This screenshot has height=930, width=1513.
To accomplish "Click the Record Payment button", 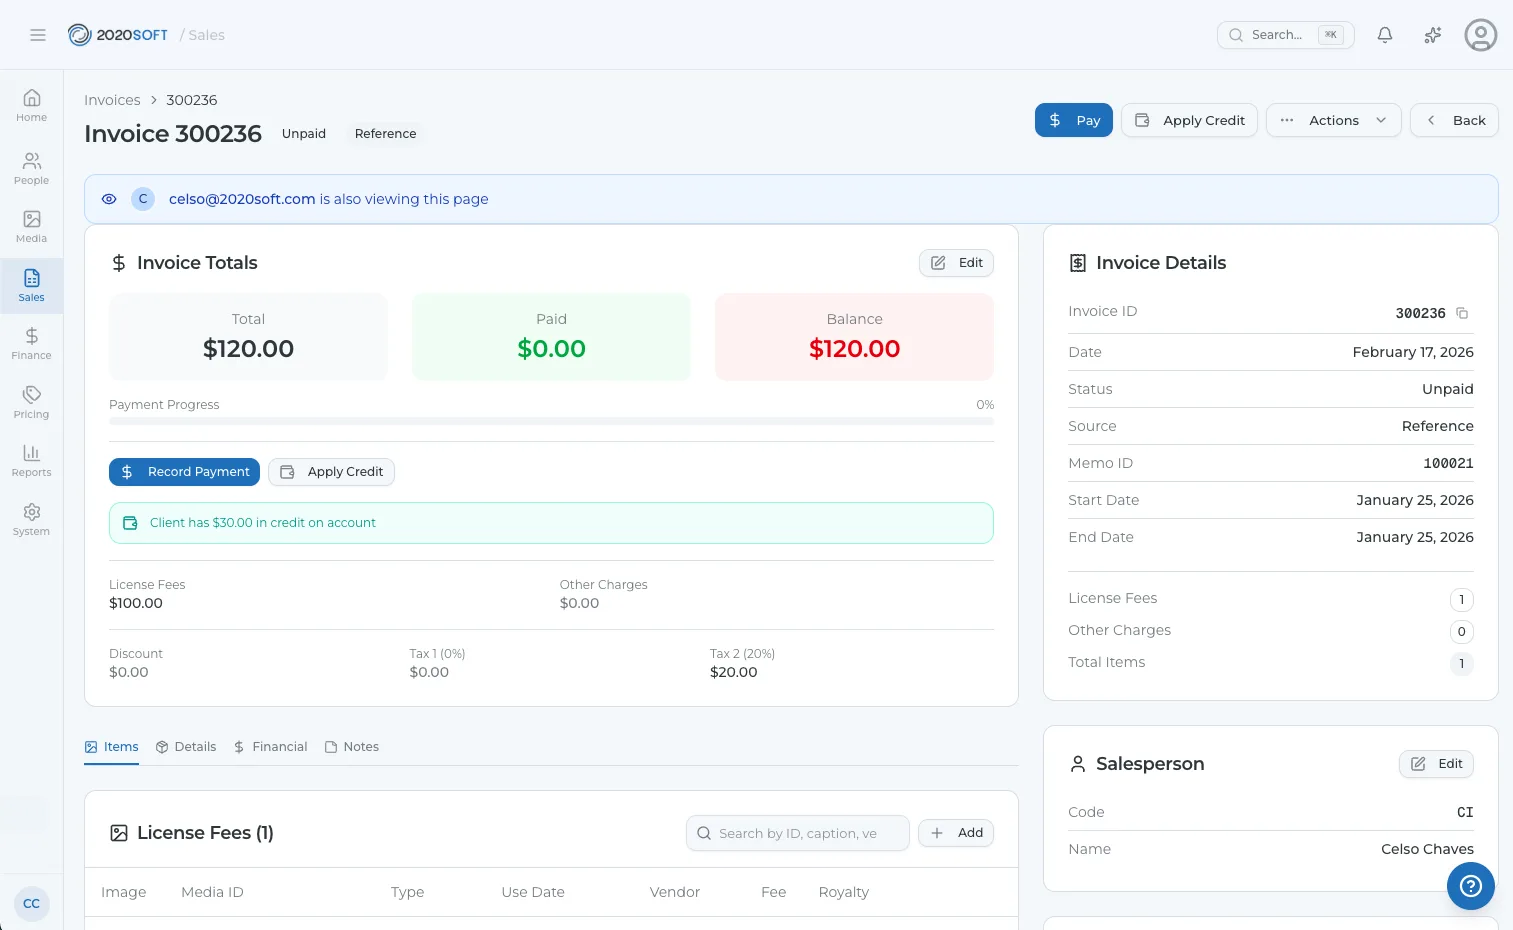I will tap(184, 471).
